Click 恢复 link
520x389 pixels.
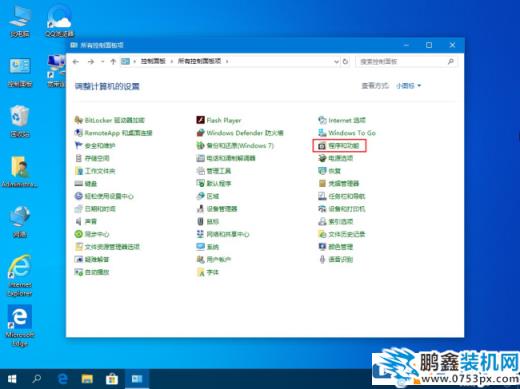click(x=334, y=171)
